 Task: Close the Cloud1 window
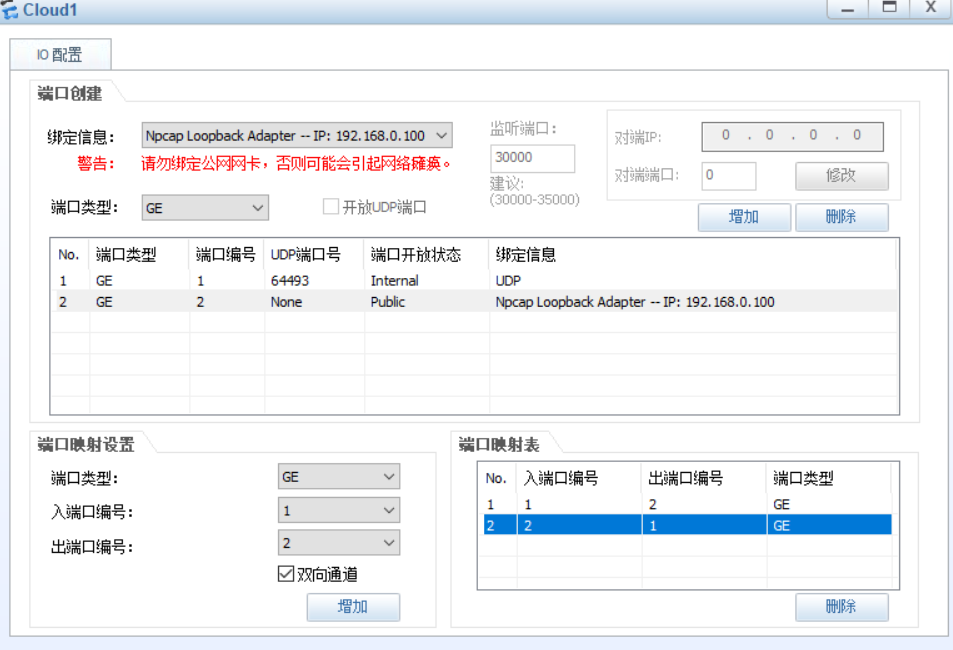click(x=931, y=9)
